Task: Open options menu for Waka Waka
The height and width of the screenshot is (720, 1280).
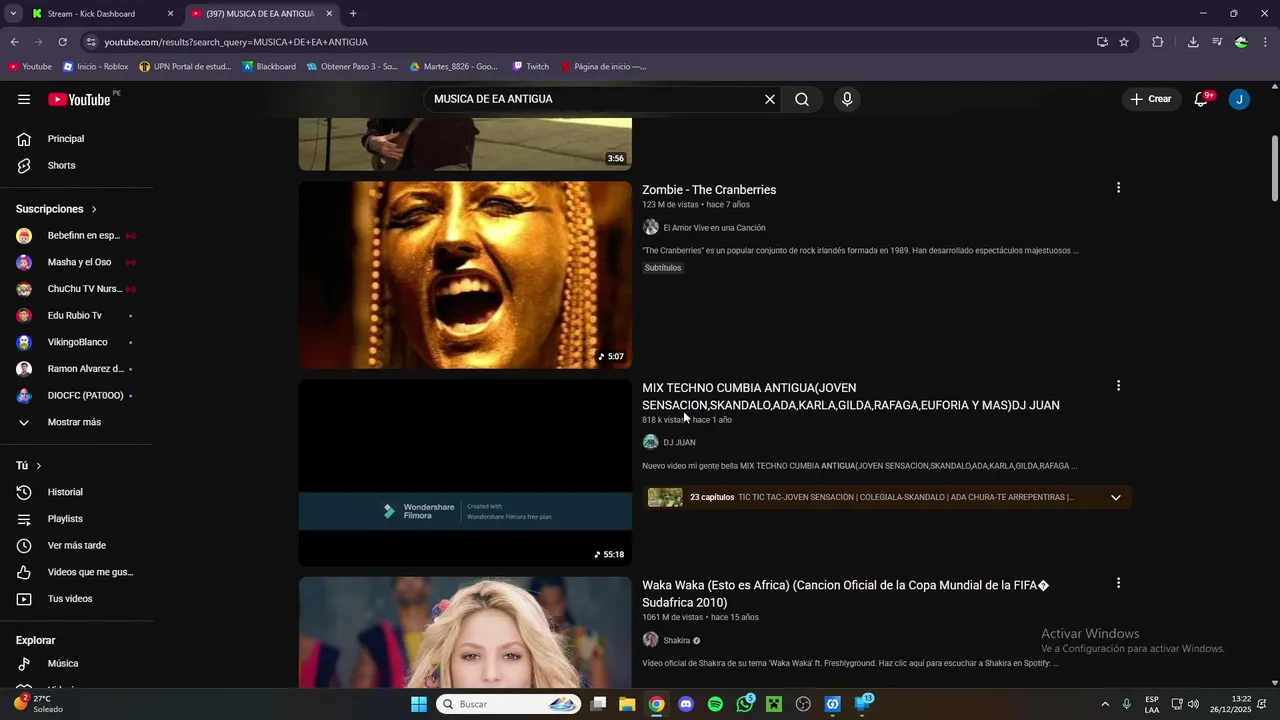Action: pos(1118,583)
